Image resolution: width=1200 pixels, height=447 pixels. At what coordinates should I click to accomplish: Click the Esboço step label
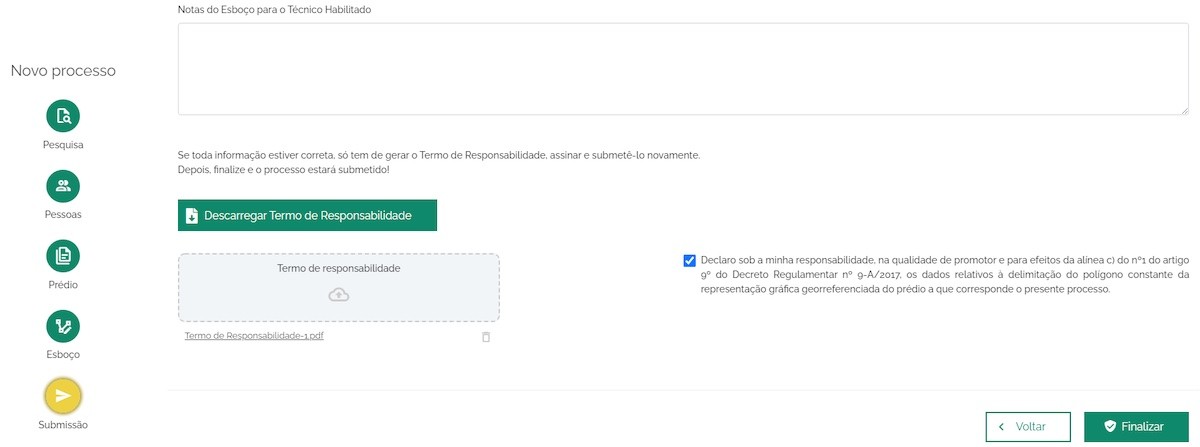(63, 355)
